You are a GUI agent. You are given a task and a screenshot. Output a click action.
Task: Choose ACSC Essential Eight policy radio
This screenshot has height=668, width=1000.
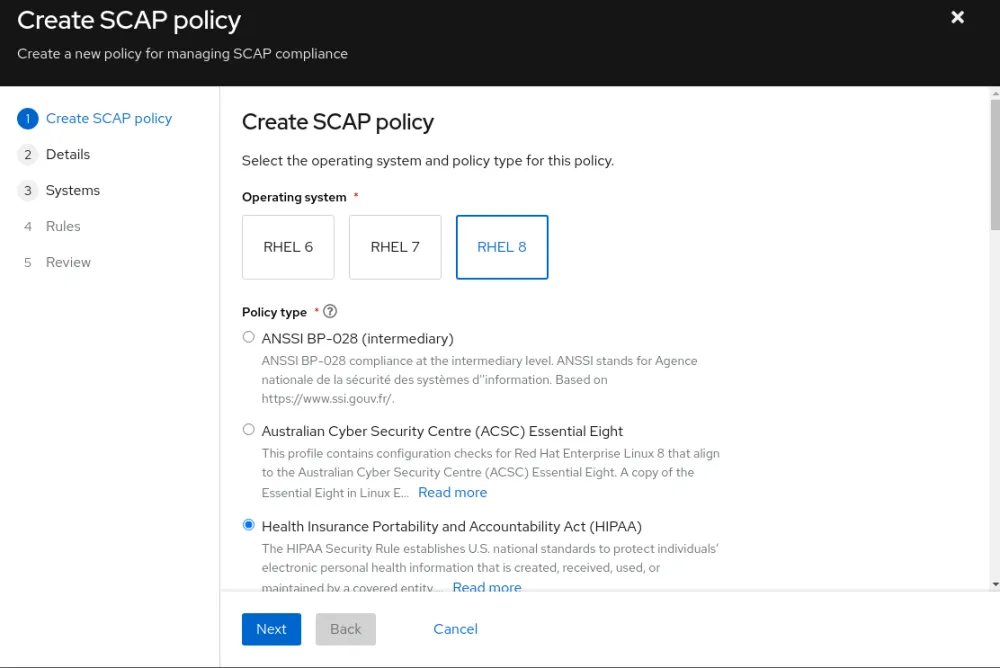(x=249, y=430)
